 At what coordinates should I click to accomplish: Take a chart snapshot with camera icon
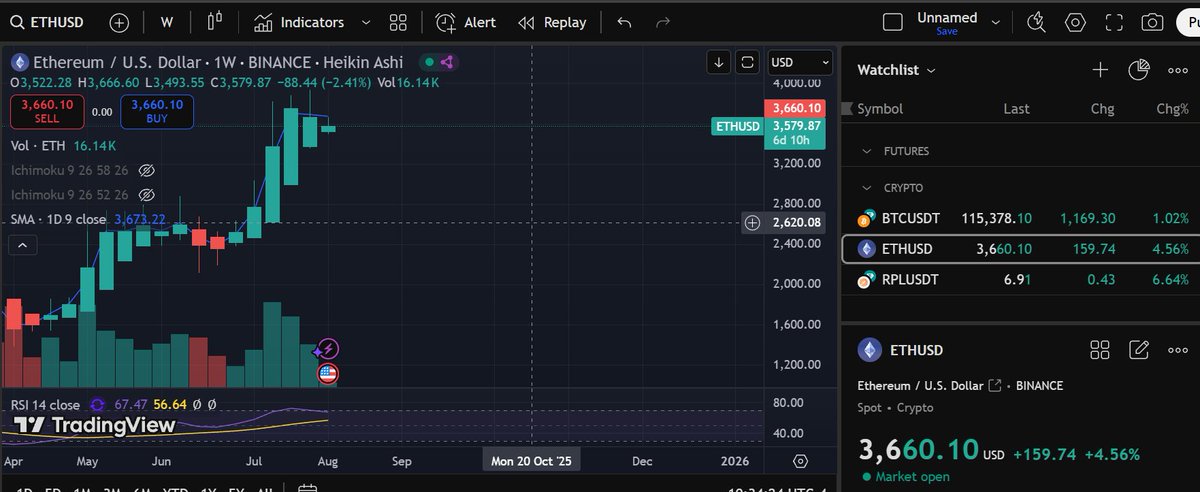1152,22
